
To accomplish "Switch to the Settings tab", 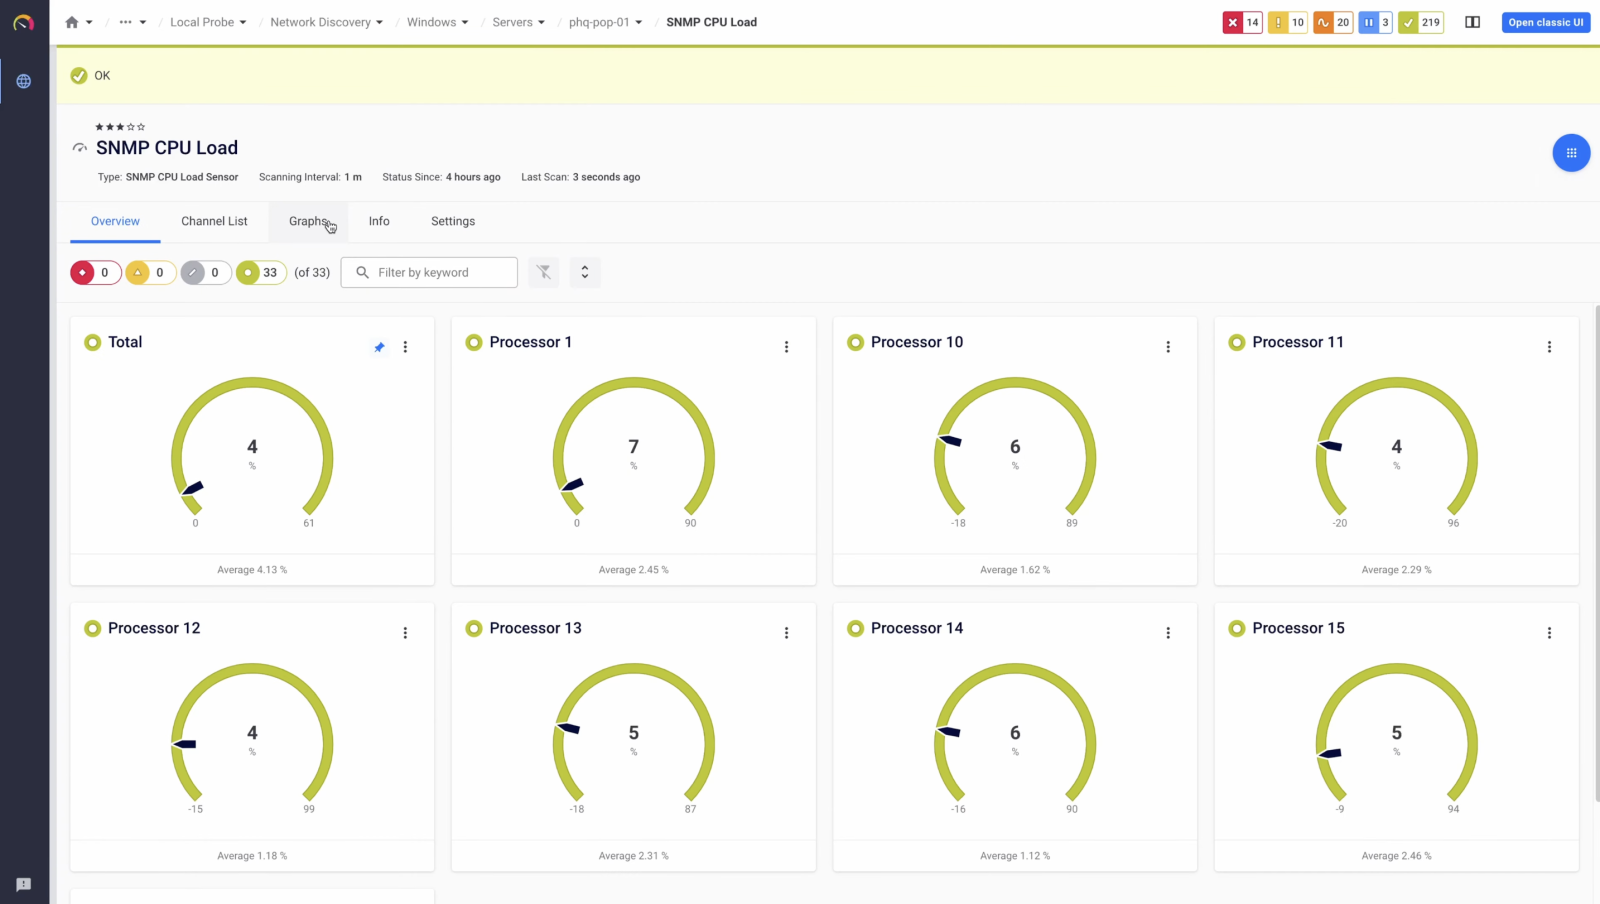I will [453, 221].
